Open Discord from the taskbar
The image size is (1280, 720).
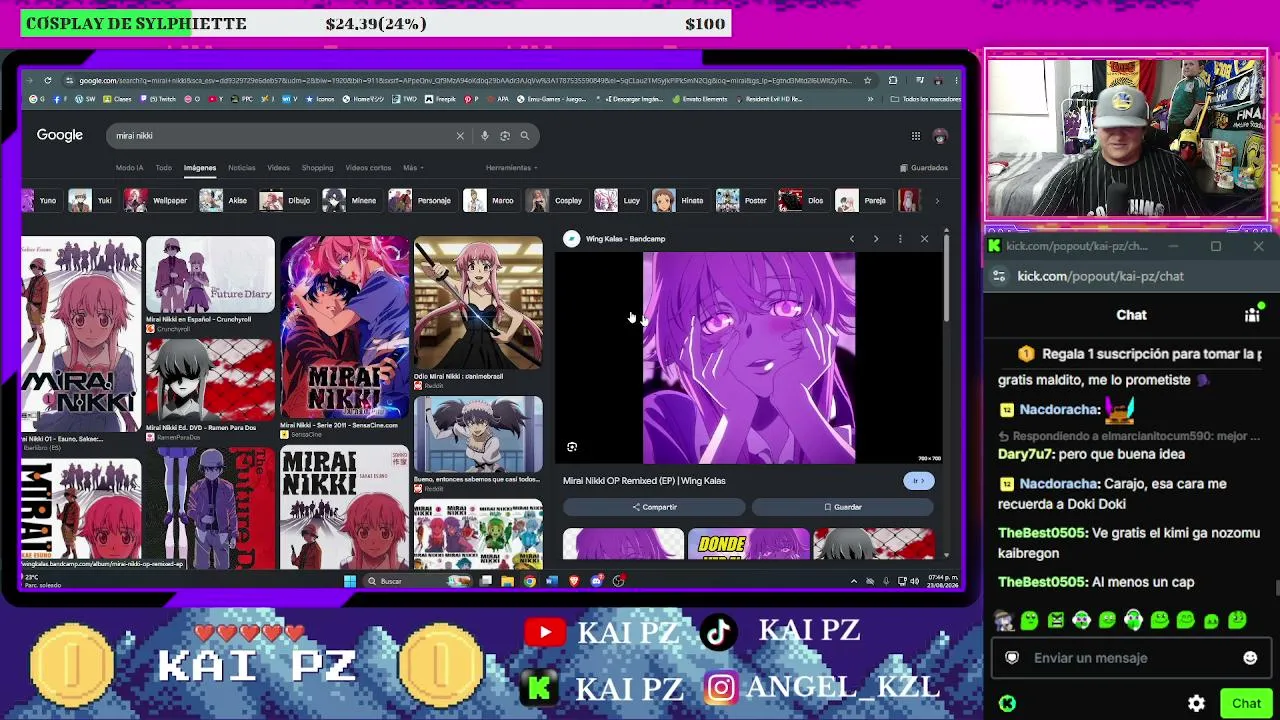(597, 581)
